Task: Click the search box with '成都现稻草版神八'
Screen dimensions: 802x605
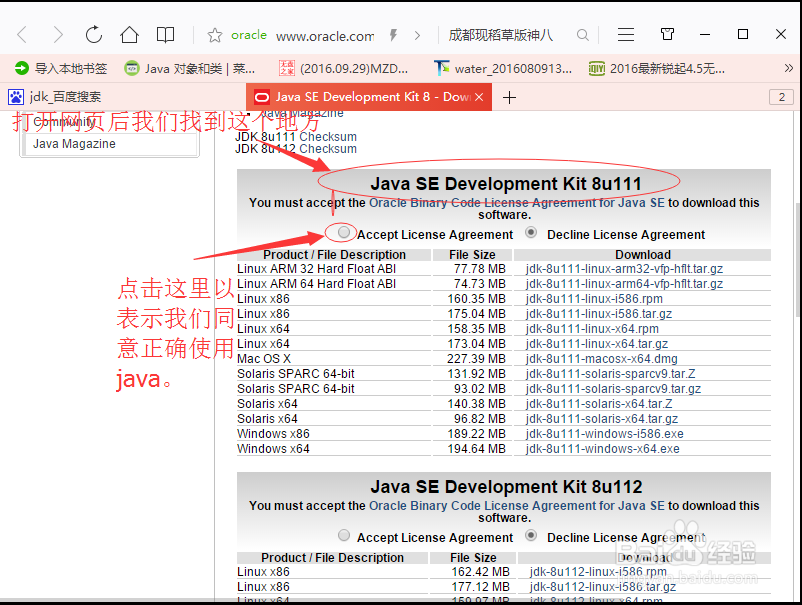Action: (x=500, y=35)
